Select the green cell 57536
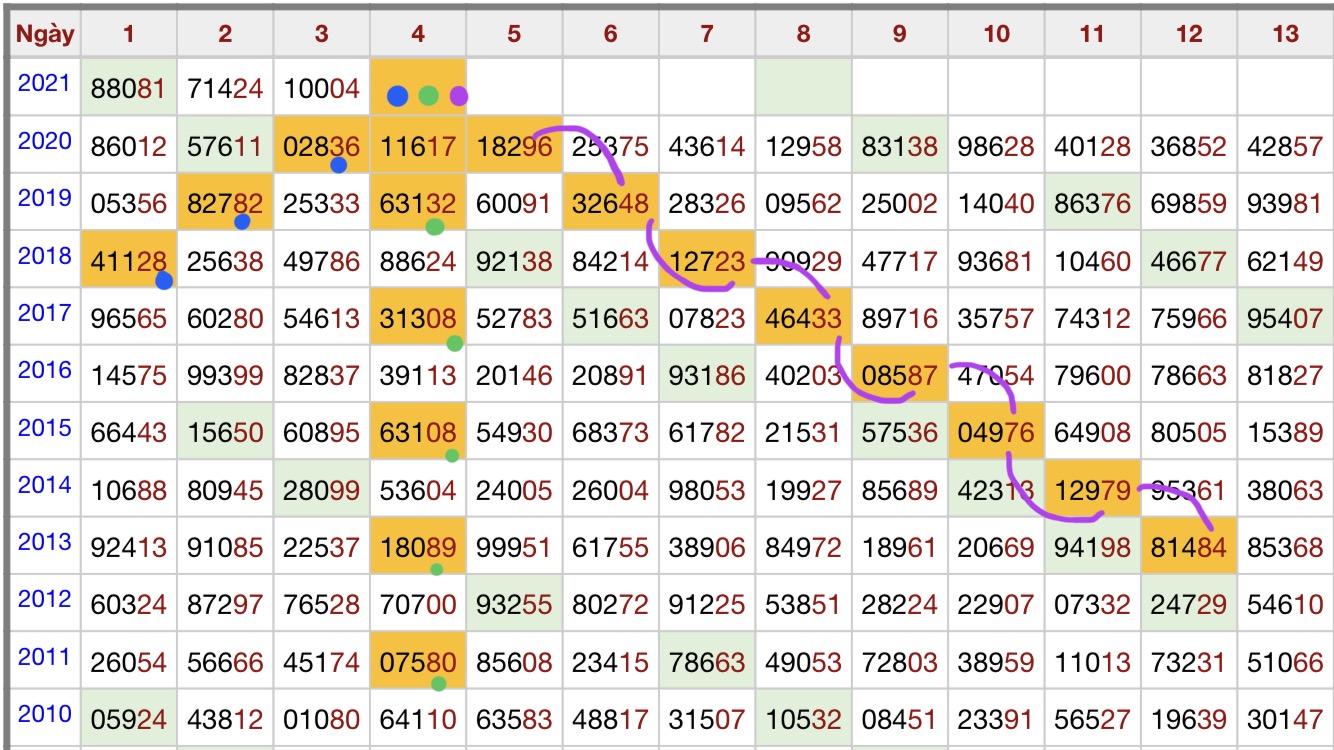The width and height of the screenshot is (1334, 750). (900, 433)
